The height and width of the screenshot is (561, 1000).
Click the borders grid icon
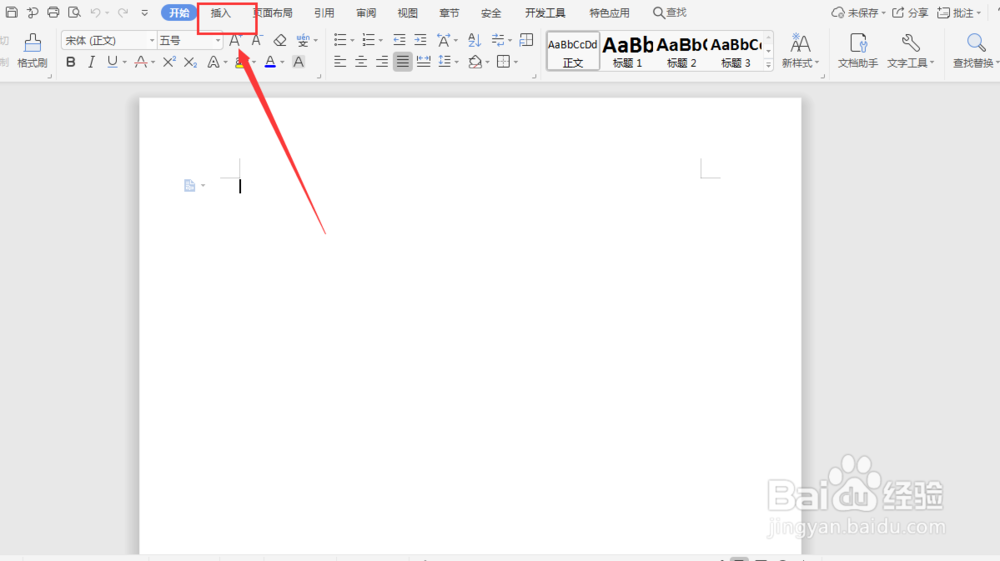click(x=504, y=62)
